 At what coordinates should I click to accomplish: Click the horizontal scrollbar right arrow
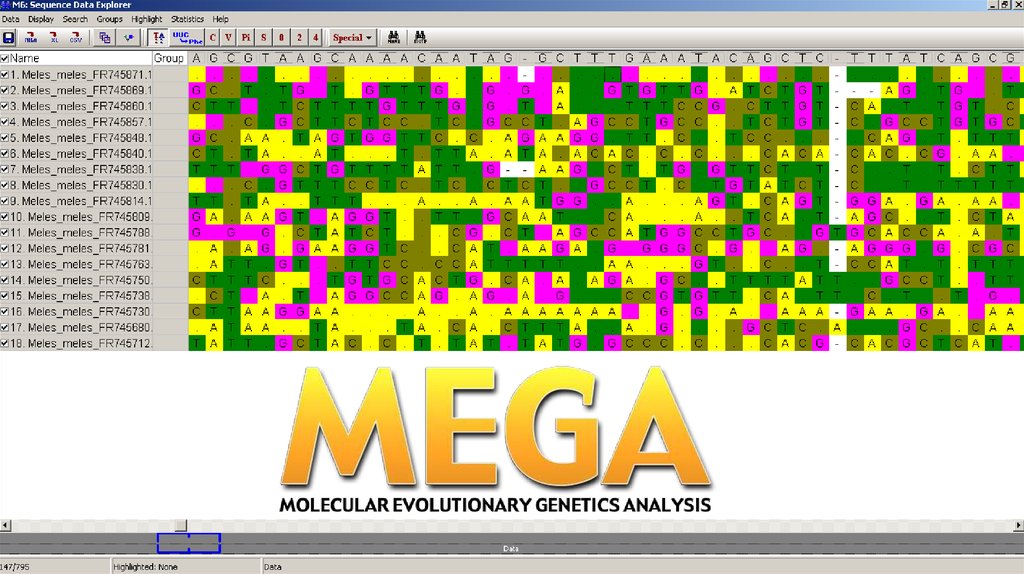pyautogui.click(x=1017, y=524)
